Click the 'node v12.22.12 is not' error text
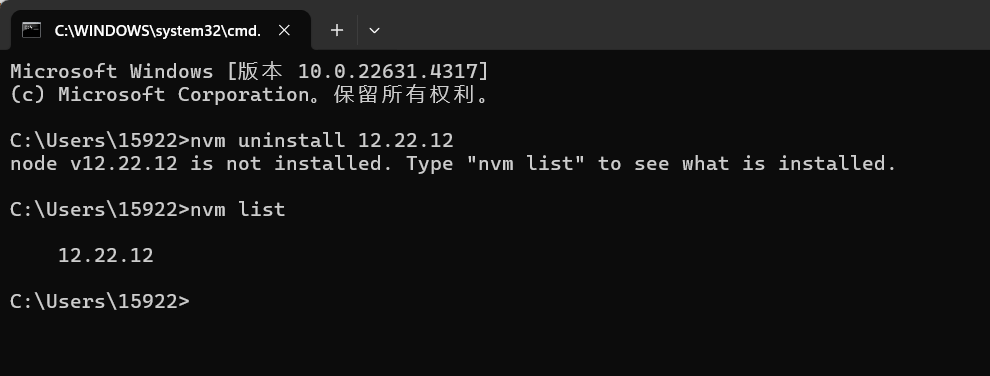The height and width of the screenshot is (376, 990). click(x=136, y=163)
